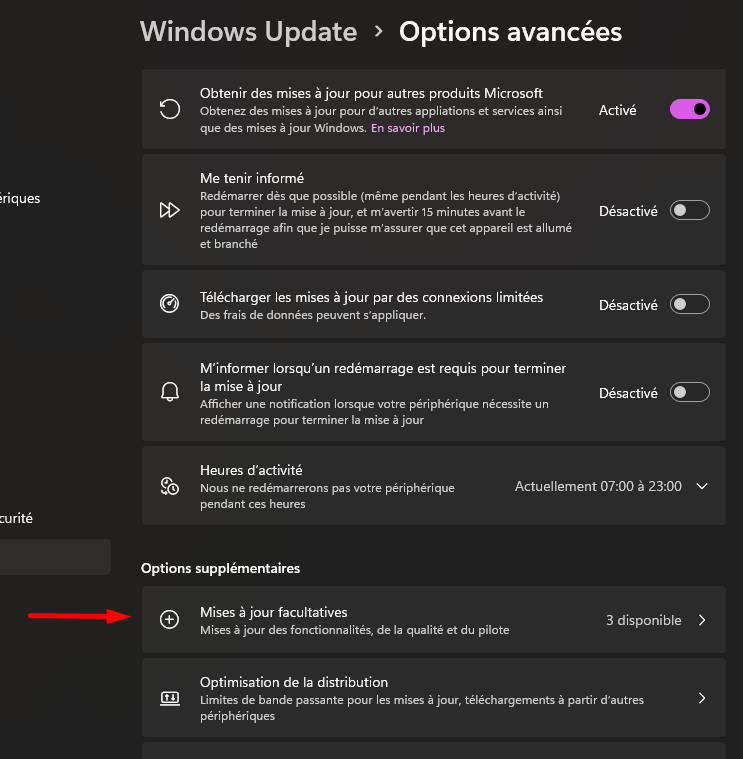Click 'Désactivé' label beside Me tenir informé

tap(628, 211)
